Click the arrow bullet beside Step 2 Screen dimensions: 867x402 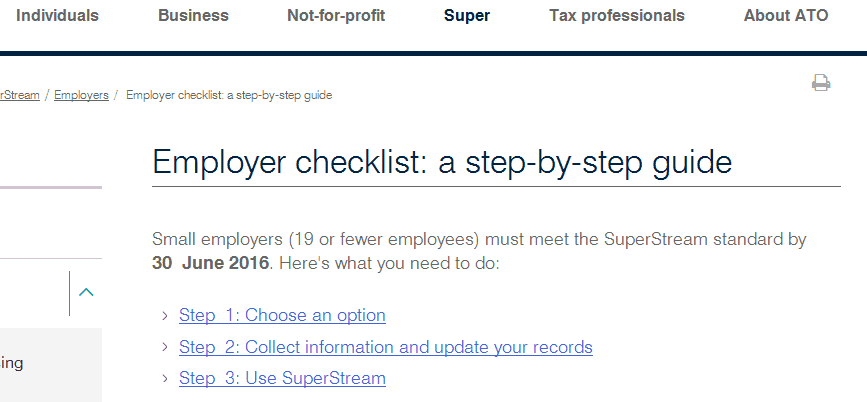click(165, 347)
